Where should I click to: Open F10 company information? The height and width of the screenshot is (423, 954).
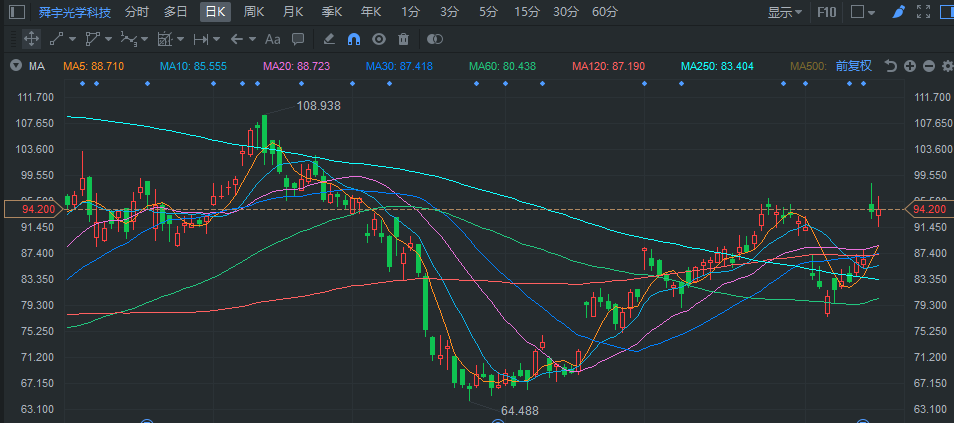click(827, 12)
